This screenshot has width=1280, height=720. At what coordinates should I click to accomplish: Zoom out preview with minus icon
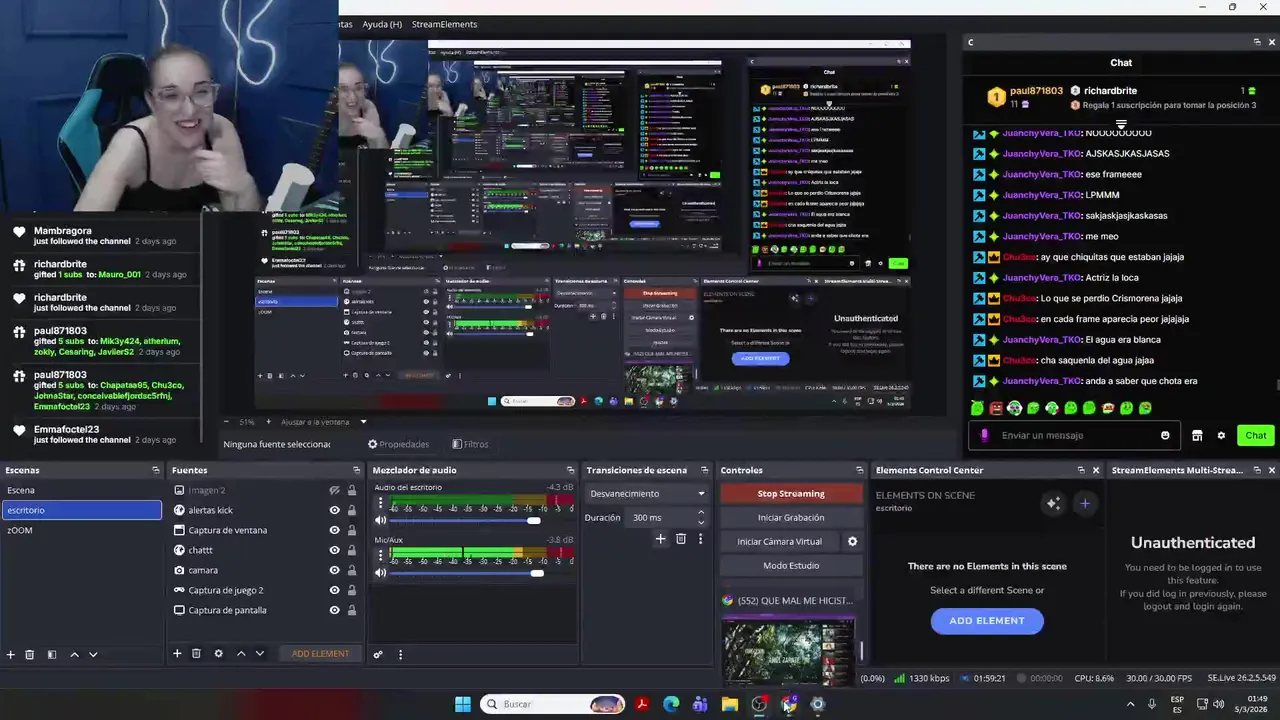pyautogui.click(x=226, y=422)
